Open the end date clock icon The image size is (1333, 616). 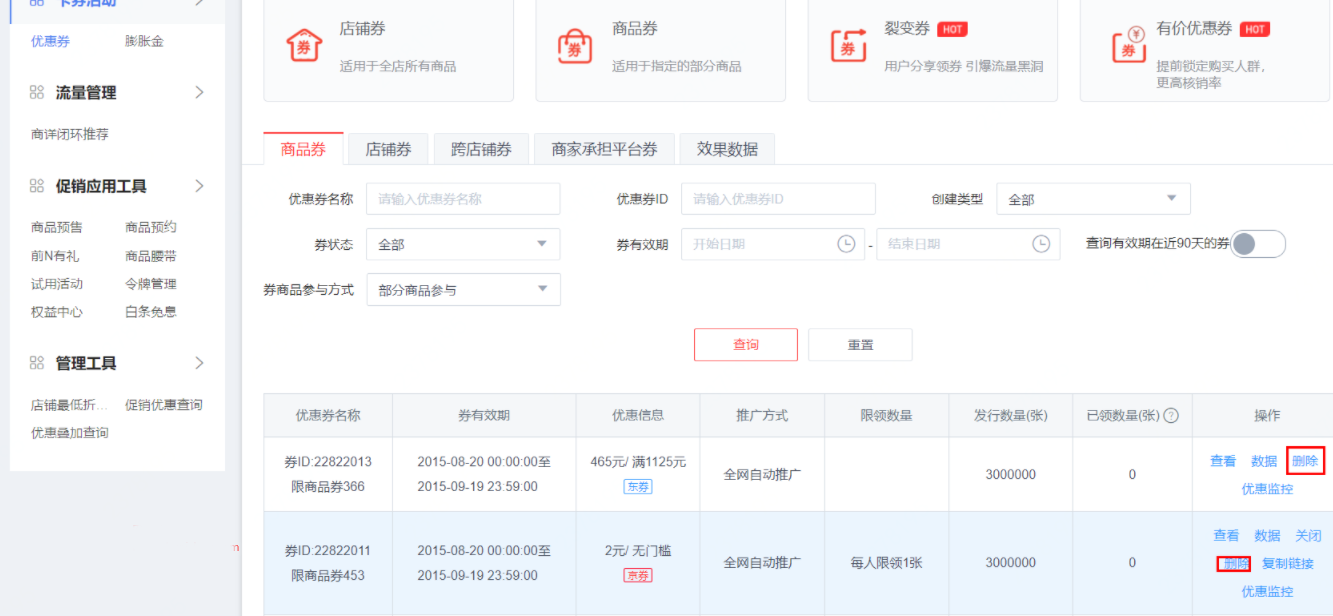coord(1041,244)
